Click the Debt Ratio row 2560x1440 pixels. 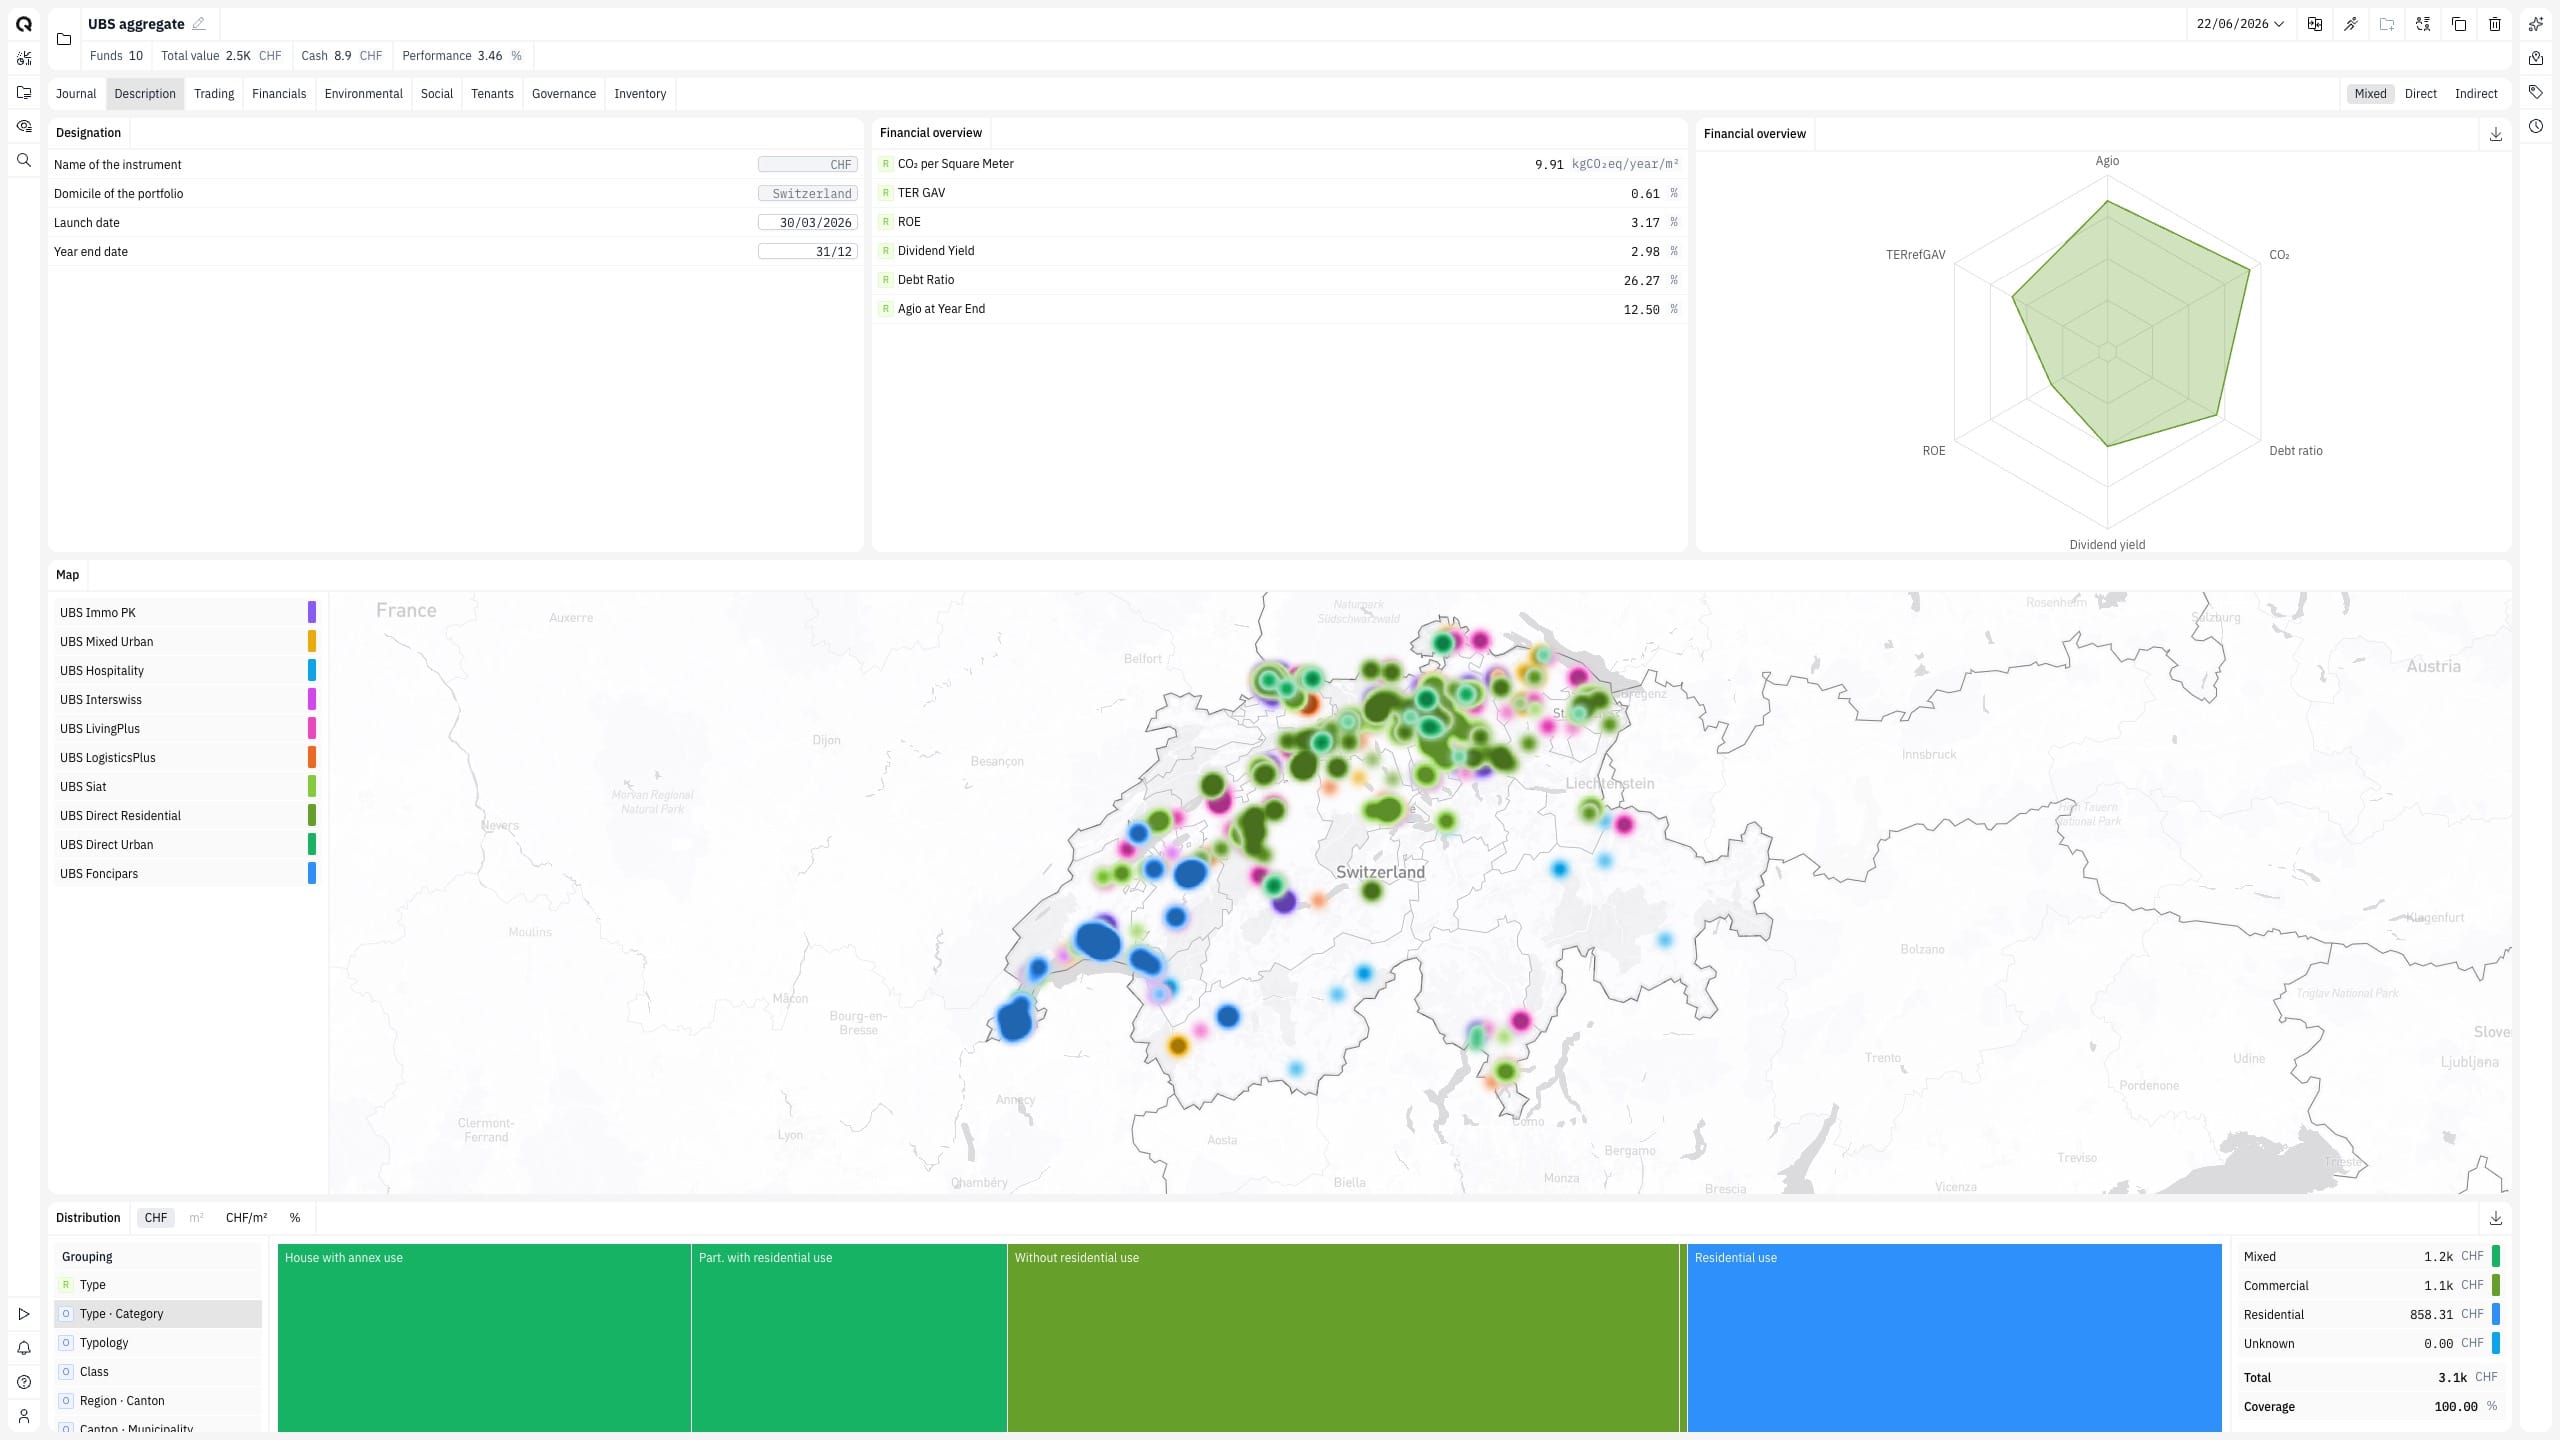pos(1279,281)
